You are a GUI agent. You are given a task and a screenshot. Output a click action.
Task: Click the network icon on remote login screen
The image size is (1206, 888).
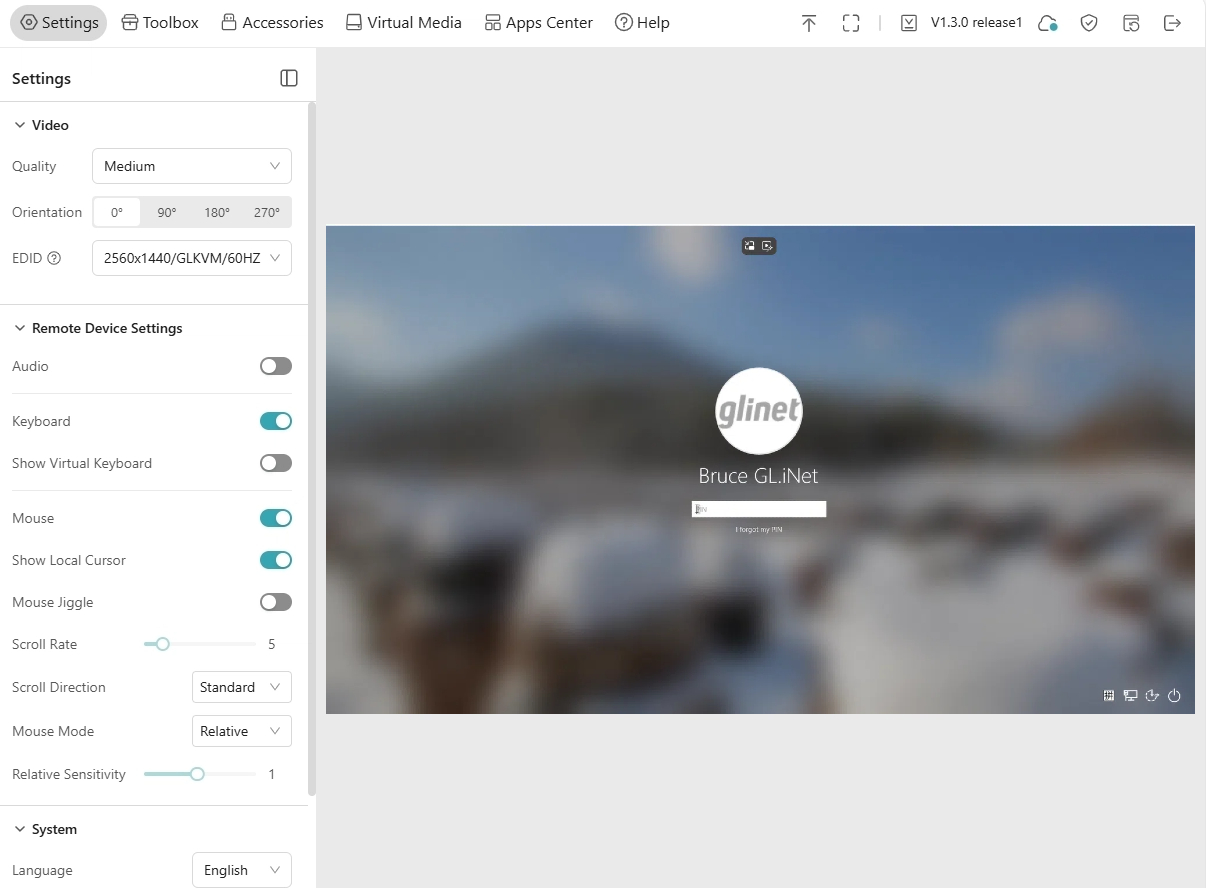(1130, 696)
